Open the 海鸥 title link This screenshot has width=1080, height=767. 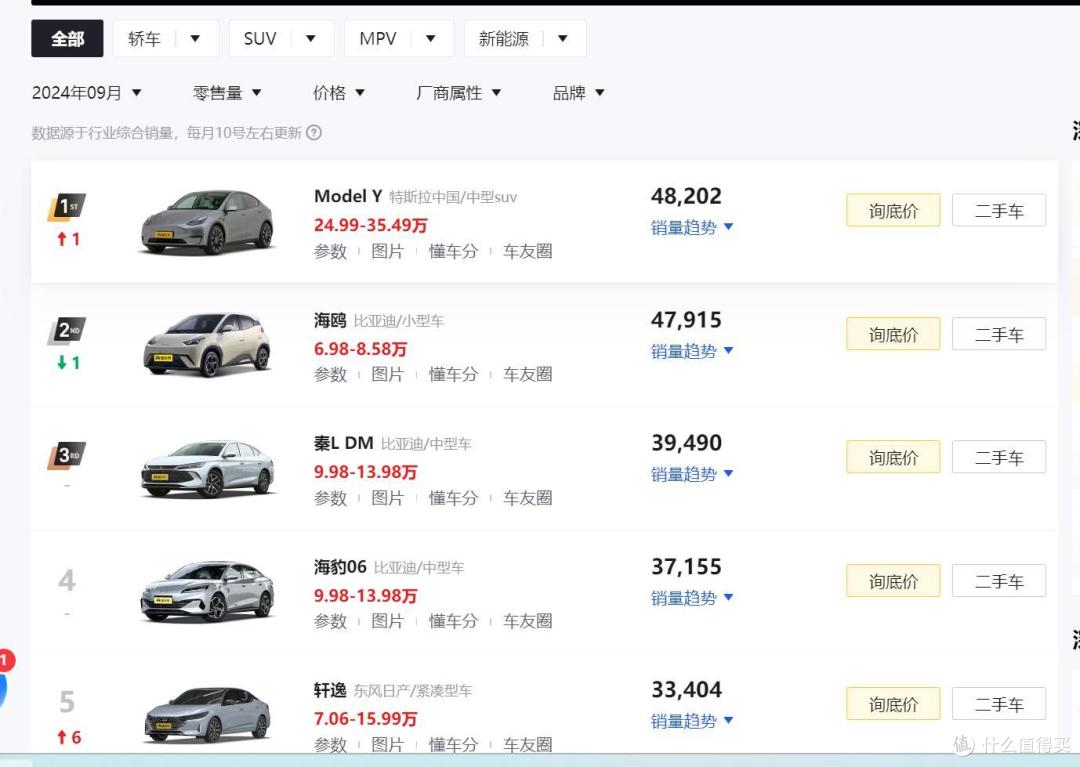click(x=330, y=320)
